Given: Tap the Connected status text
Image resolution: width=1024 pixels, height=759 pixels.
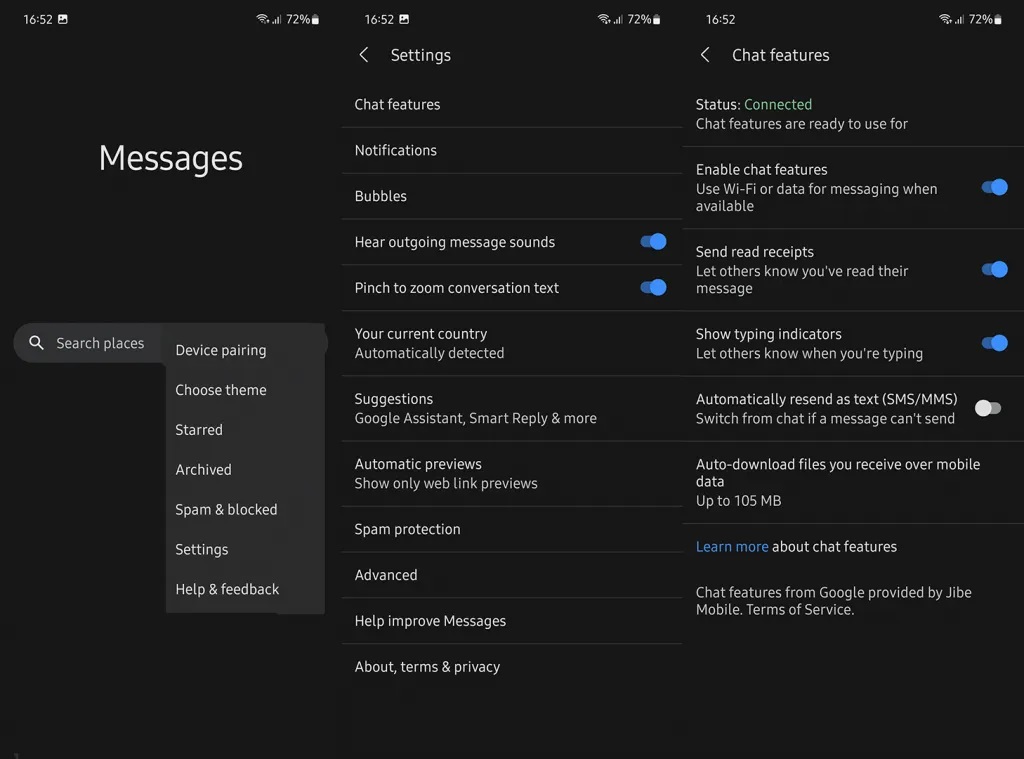Looking at the screenshot, I should (778, 105).
